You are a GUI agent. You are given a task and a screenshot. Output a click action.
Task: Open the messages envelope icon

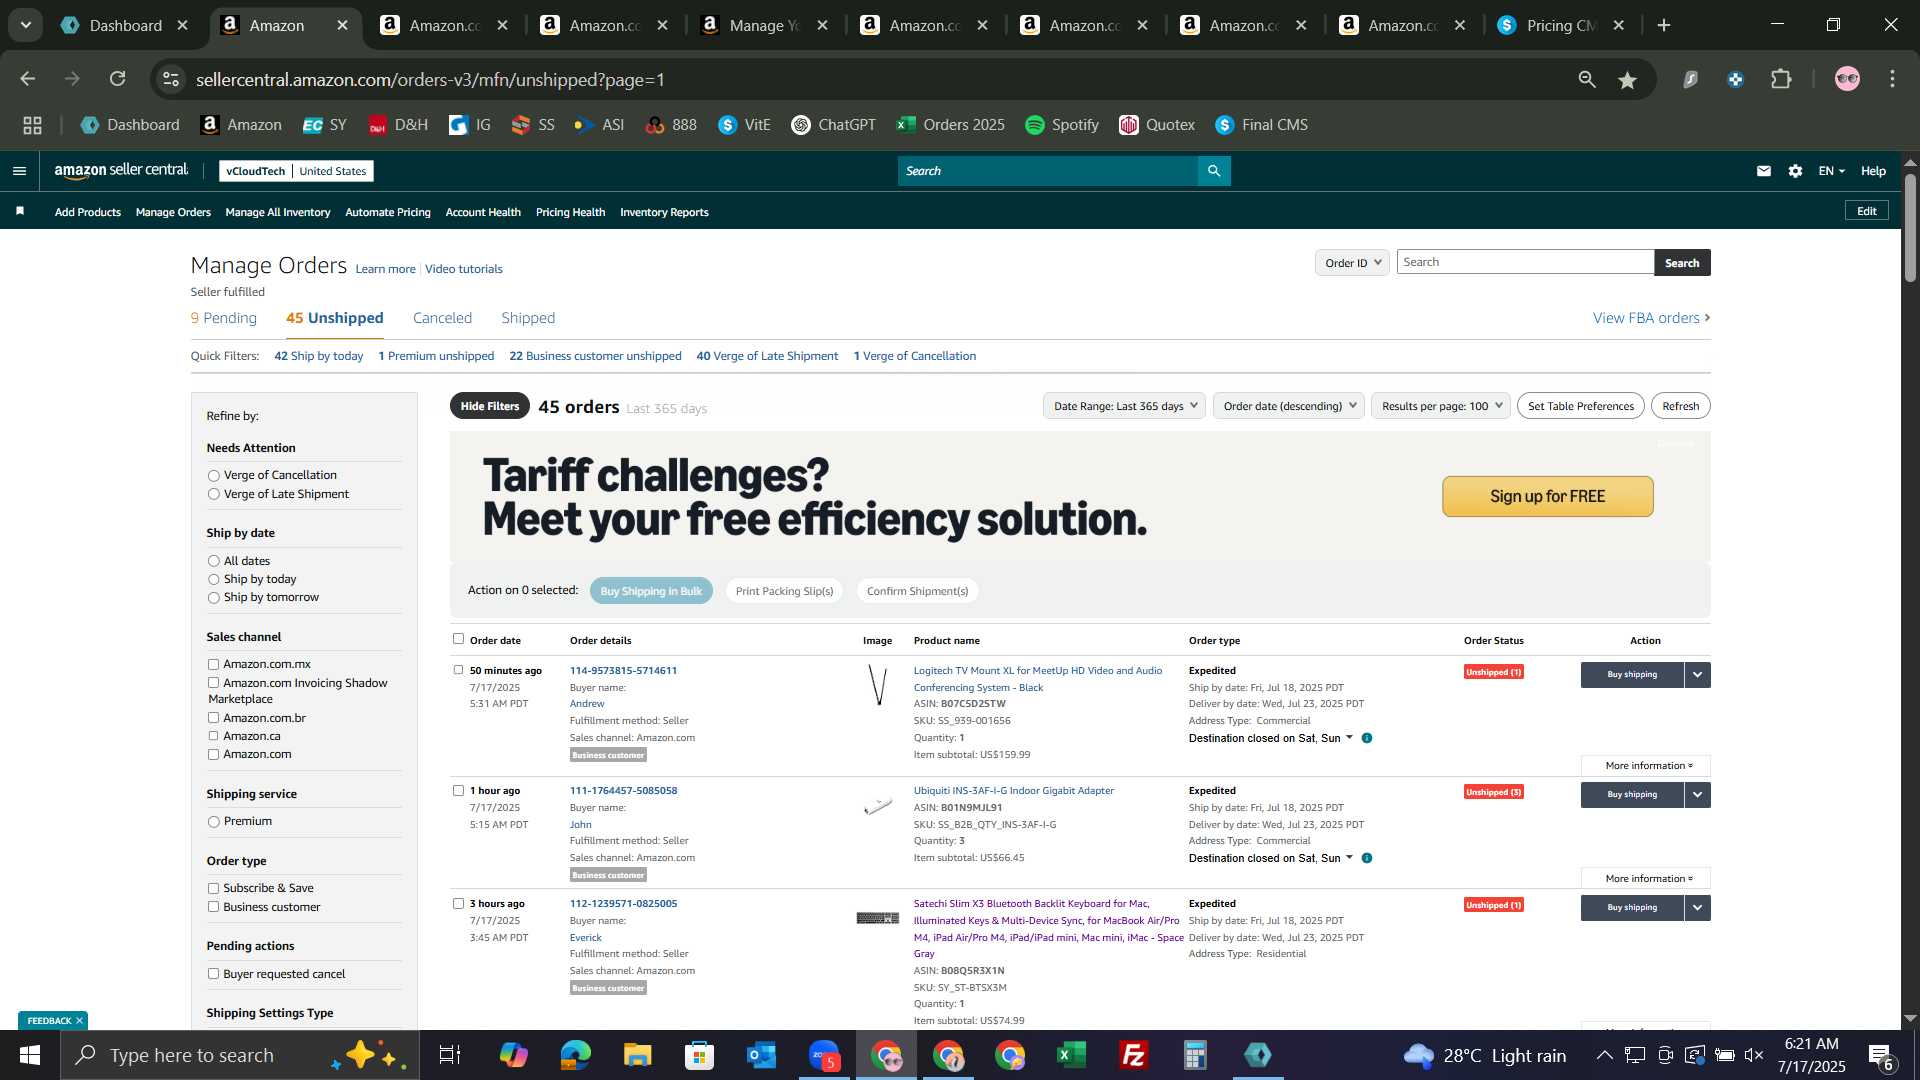click(x=1764, y=171)
